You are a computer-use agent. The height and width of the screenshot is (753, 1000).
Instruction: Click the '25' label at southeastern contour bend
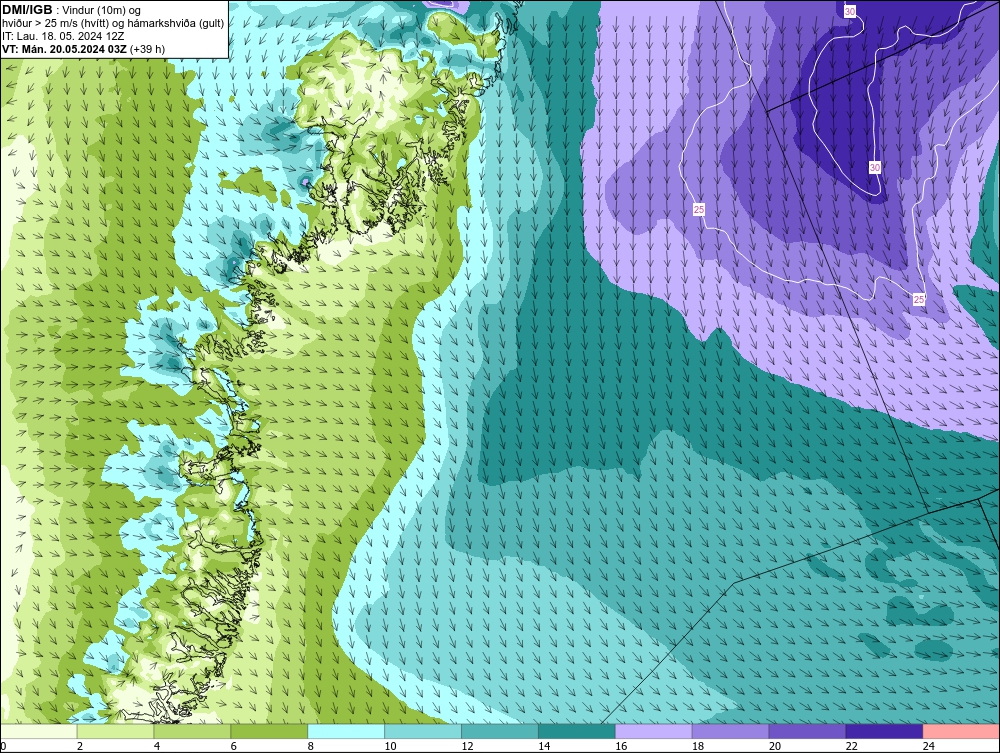pyautogui.click(x=919, y=299)
